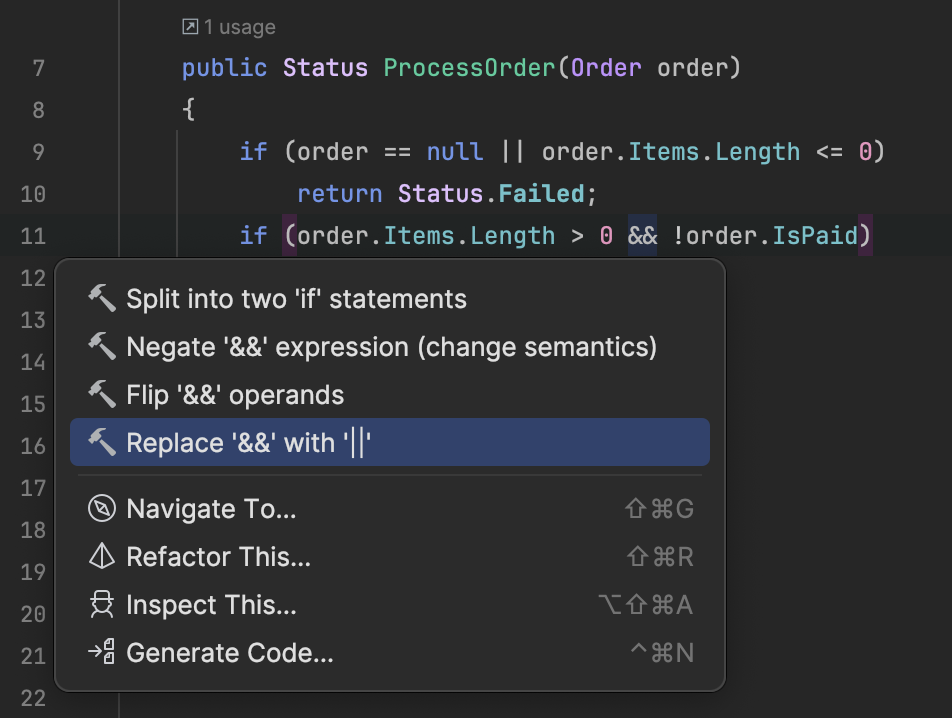Click line number 9 in the gutter
The width and height of the screenshot is (952, 718).
38,152
